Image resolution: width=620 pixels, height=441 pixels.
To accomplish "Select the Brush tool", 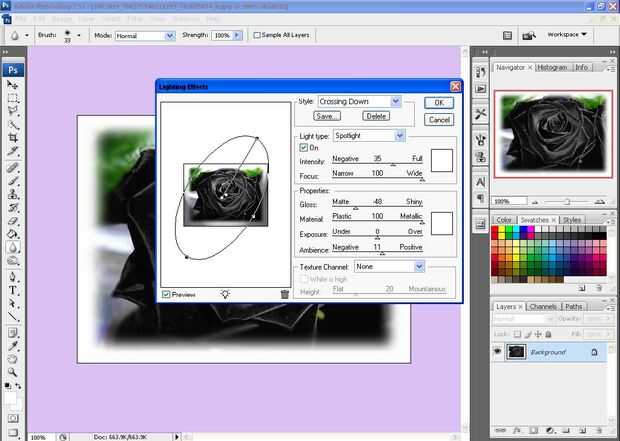I will (12, 181).
